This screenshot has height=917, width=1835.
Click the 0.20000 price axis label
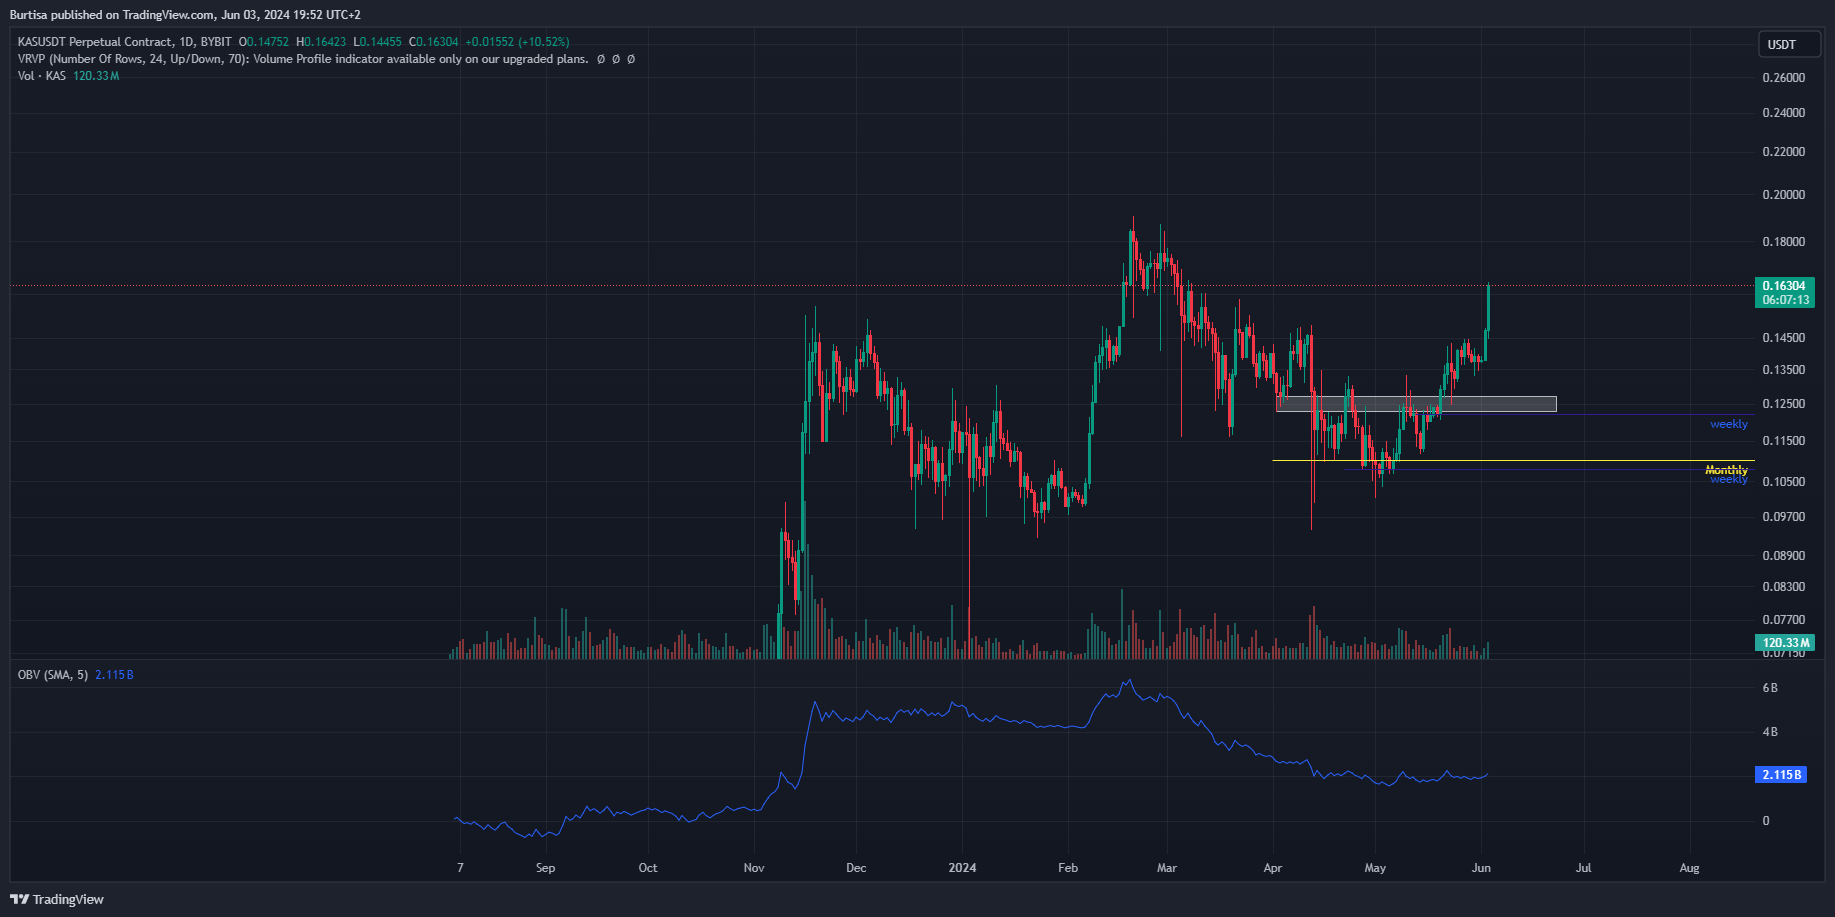pos(1784,195)
